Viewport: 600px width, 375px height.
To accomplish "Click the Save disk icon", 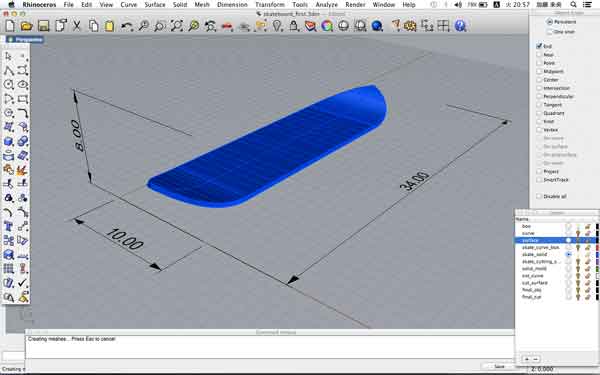I will click(x=44, y=26).
